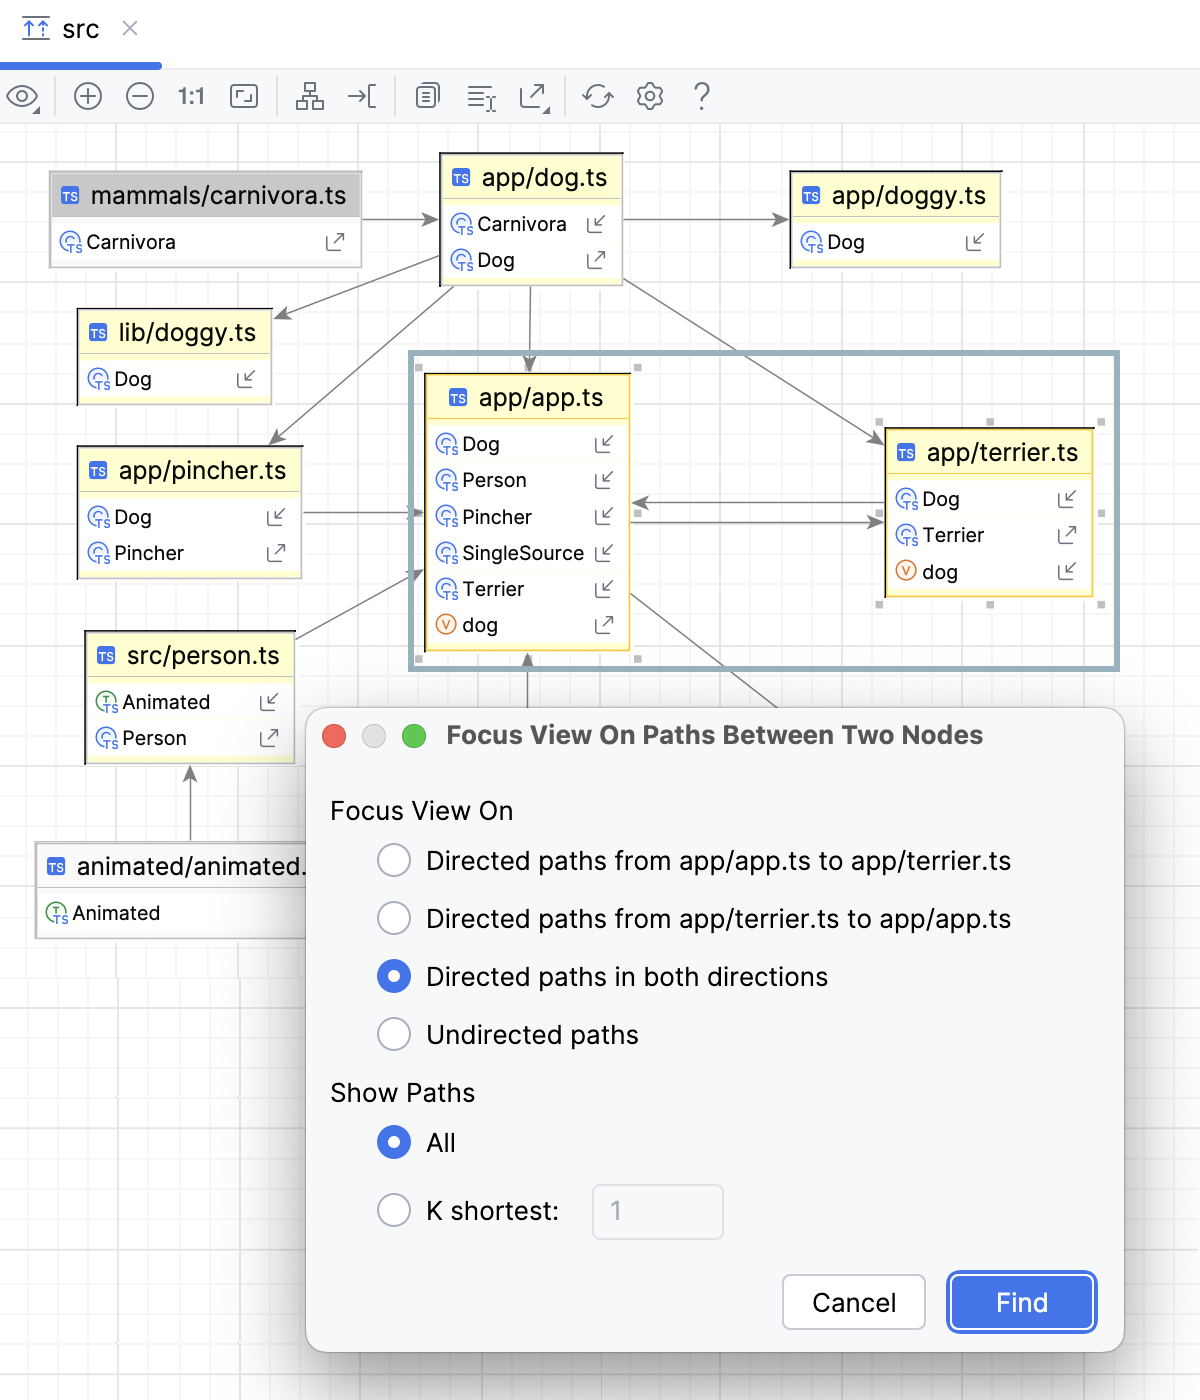1200x1400 pixels.
Task: Click export arrow on Carnivora in carnivora.ts
Action: click(335, 242)
